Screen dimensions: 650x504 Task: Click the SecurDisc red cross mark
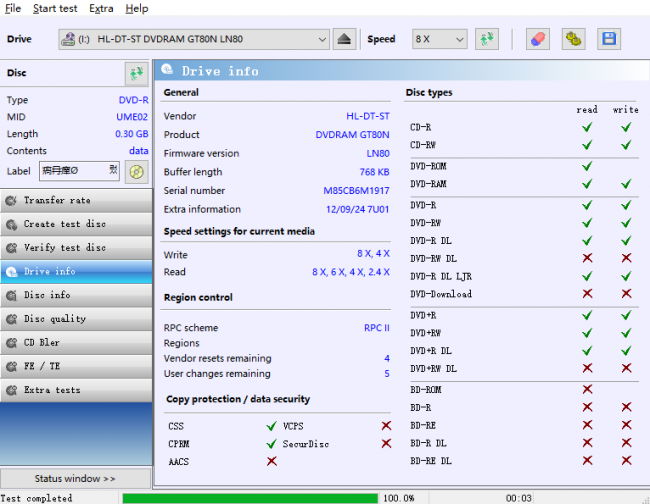(386, 443)
